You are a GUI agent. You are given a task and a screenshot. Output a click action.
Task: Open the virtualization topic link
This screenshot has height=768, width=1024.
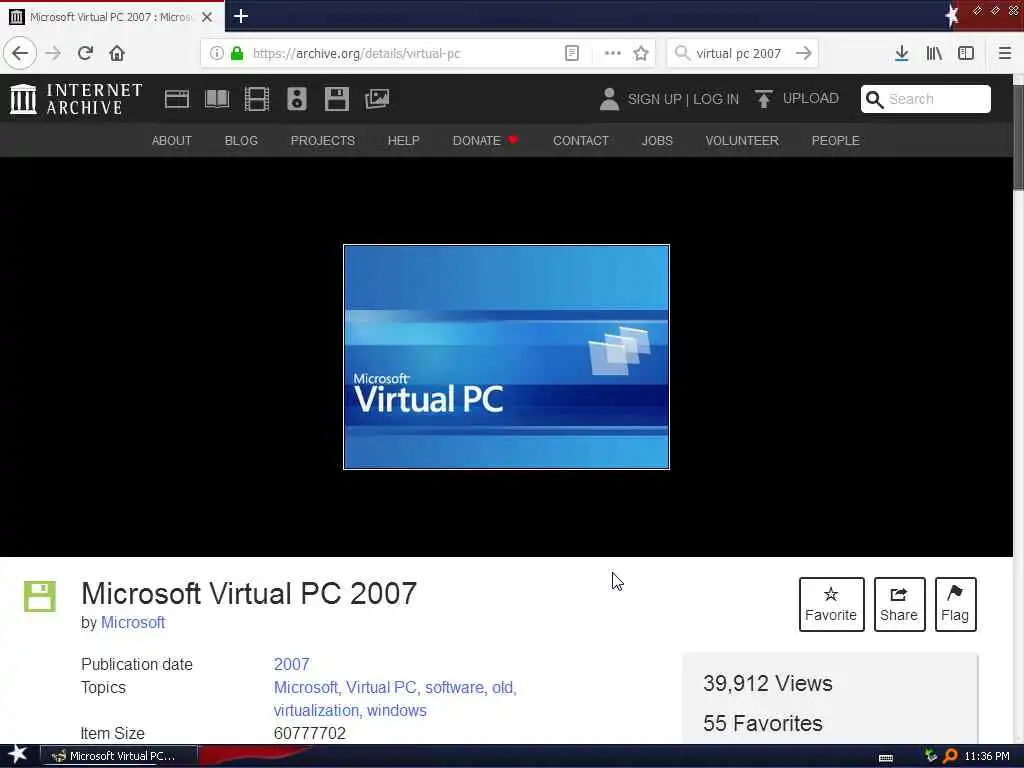coord(317,711)
